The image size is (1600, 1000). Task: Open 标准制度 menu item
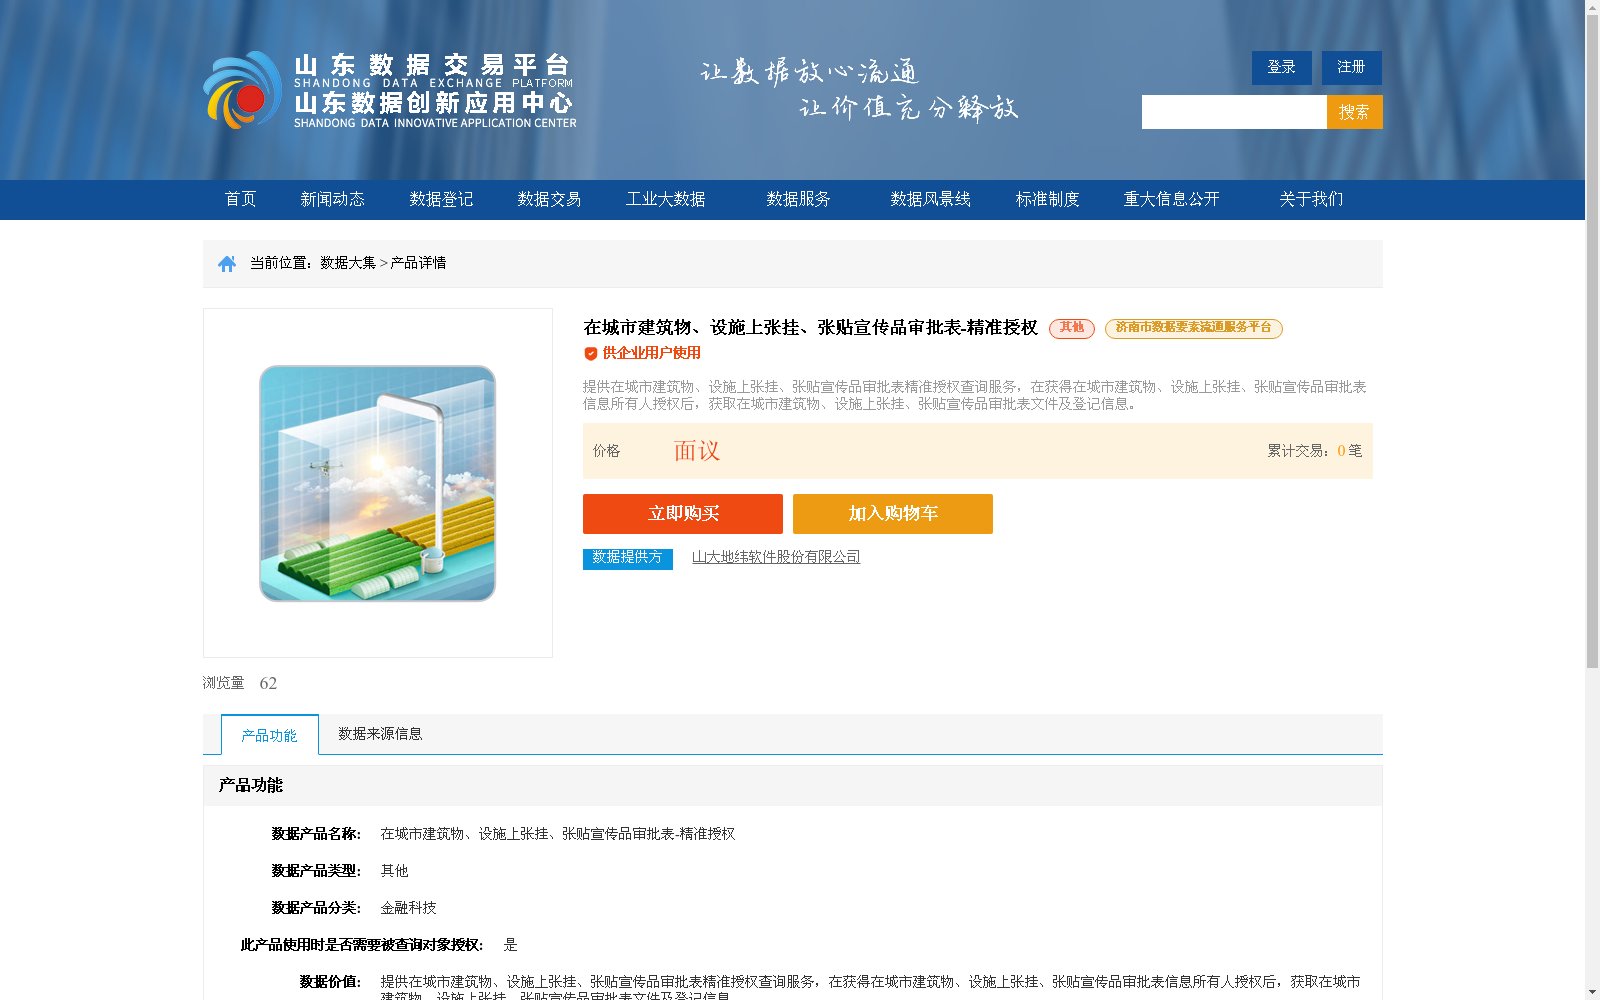[1048, 199]
